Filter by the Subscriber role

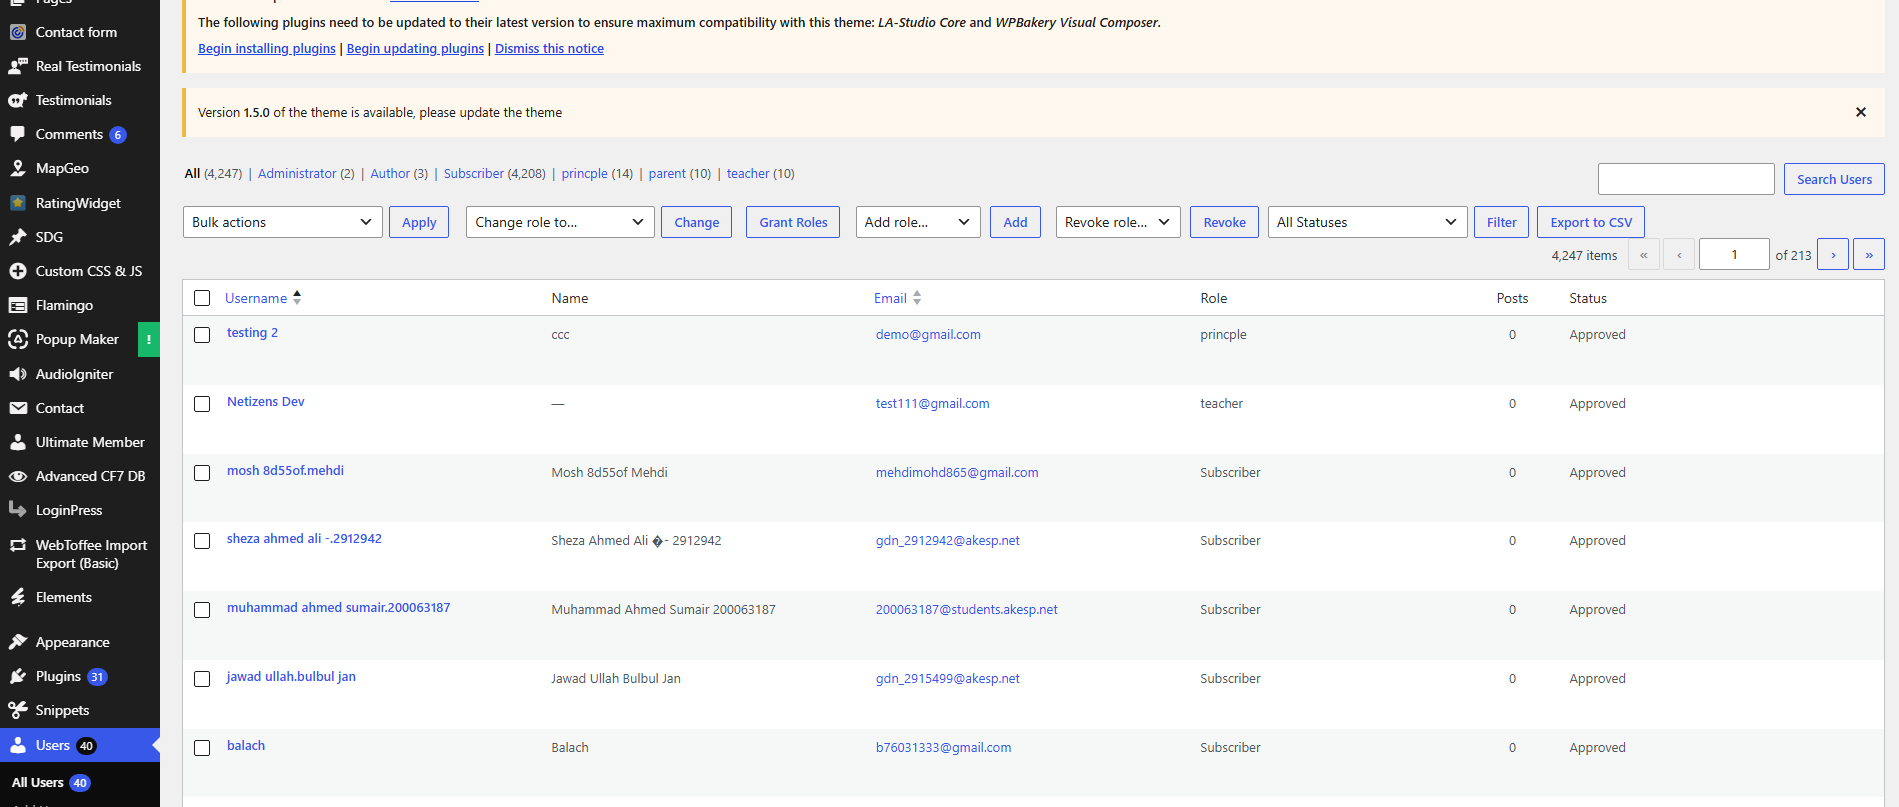474,173
